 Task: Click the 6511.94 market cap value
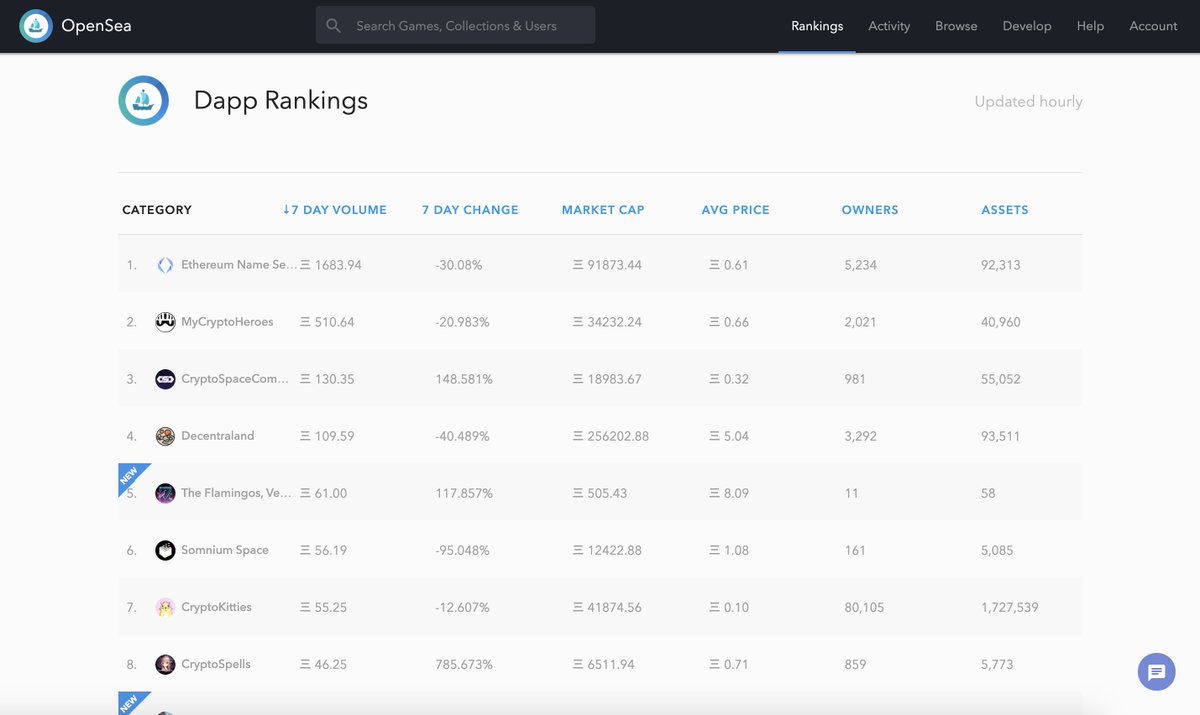tap(603, 664)
